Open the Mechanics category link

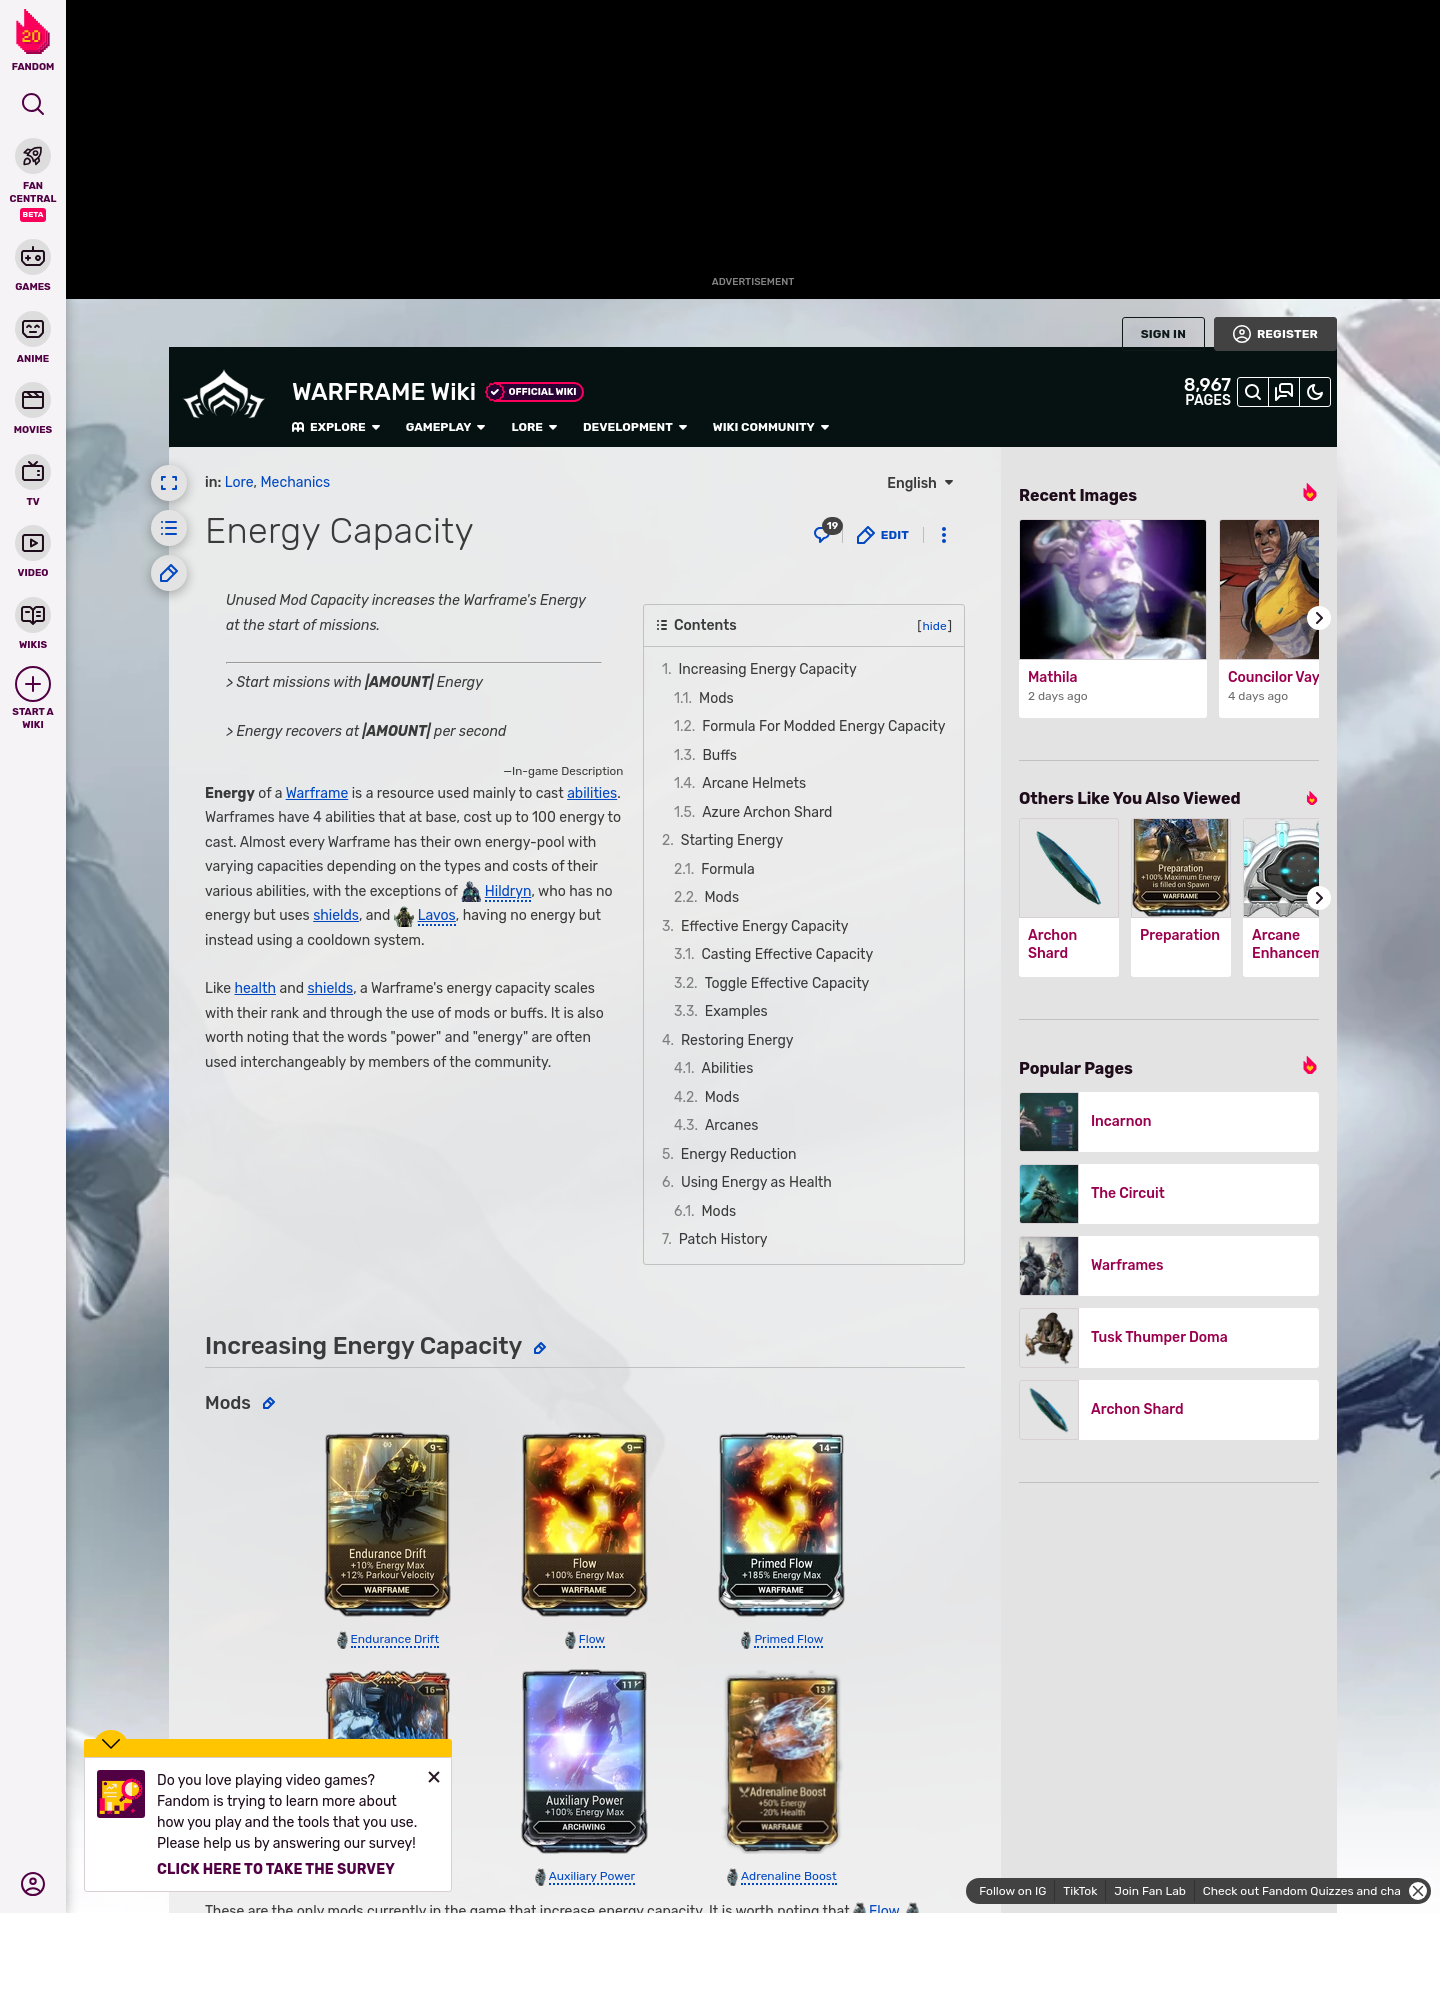point(295,482)
